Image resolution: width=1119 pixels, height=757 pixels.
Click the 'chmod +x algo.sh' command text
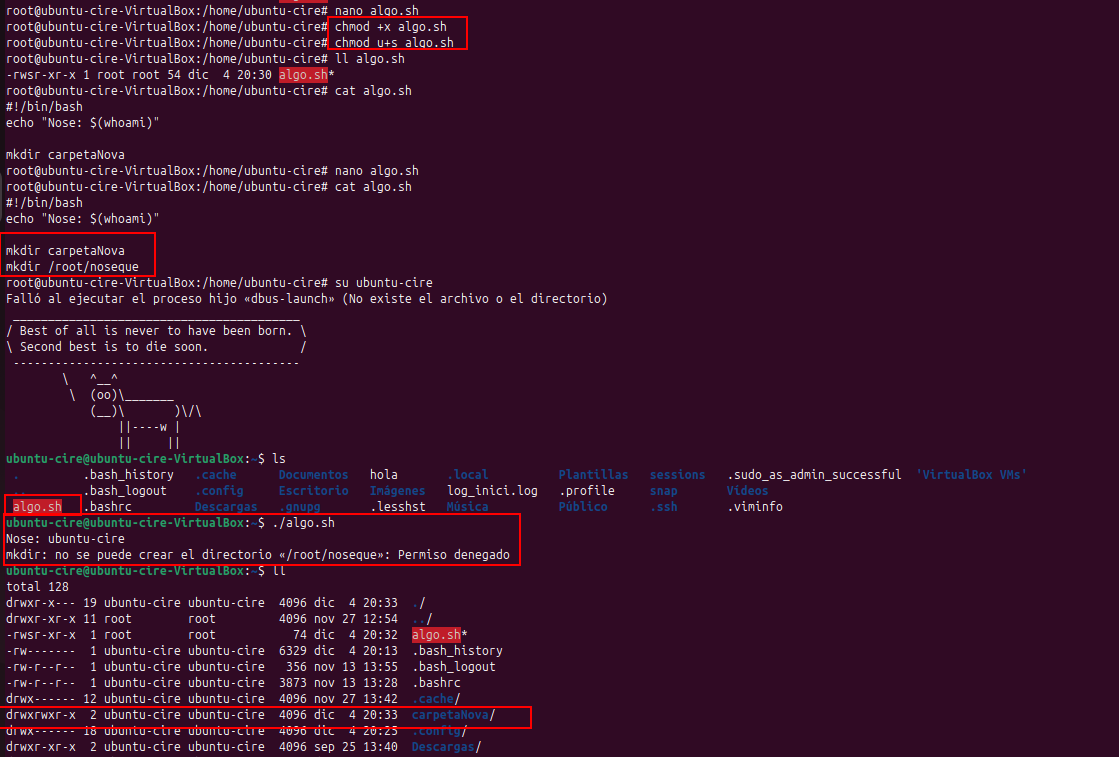point(390,27)
